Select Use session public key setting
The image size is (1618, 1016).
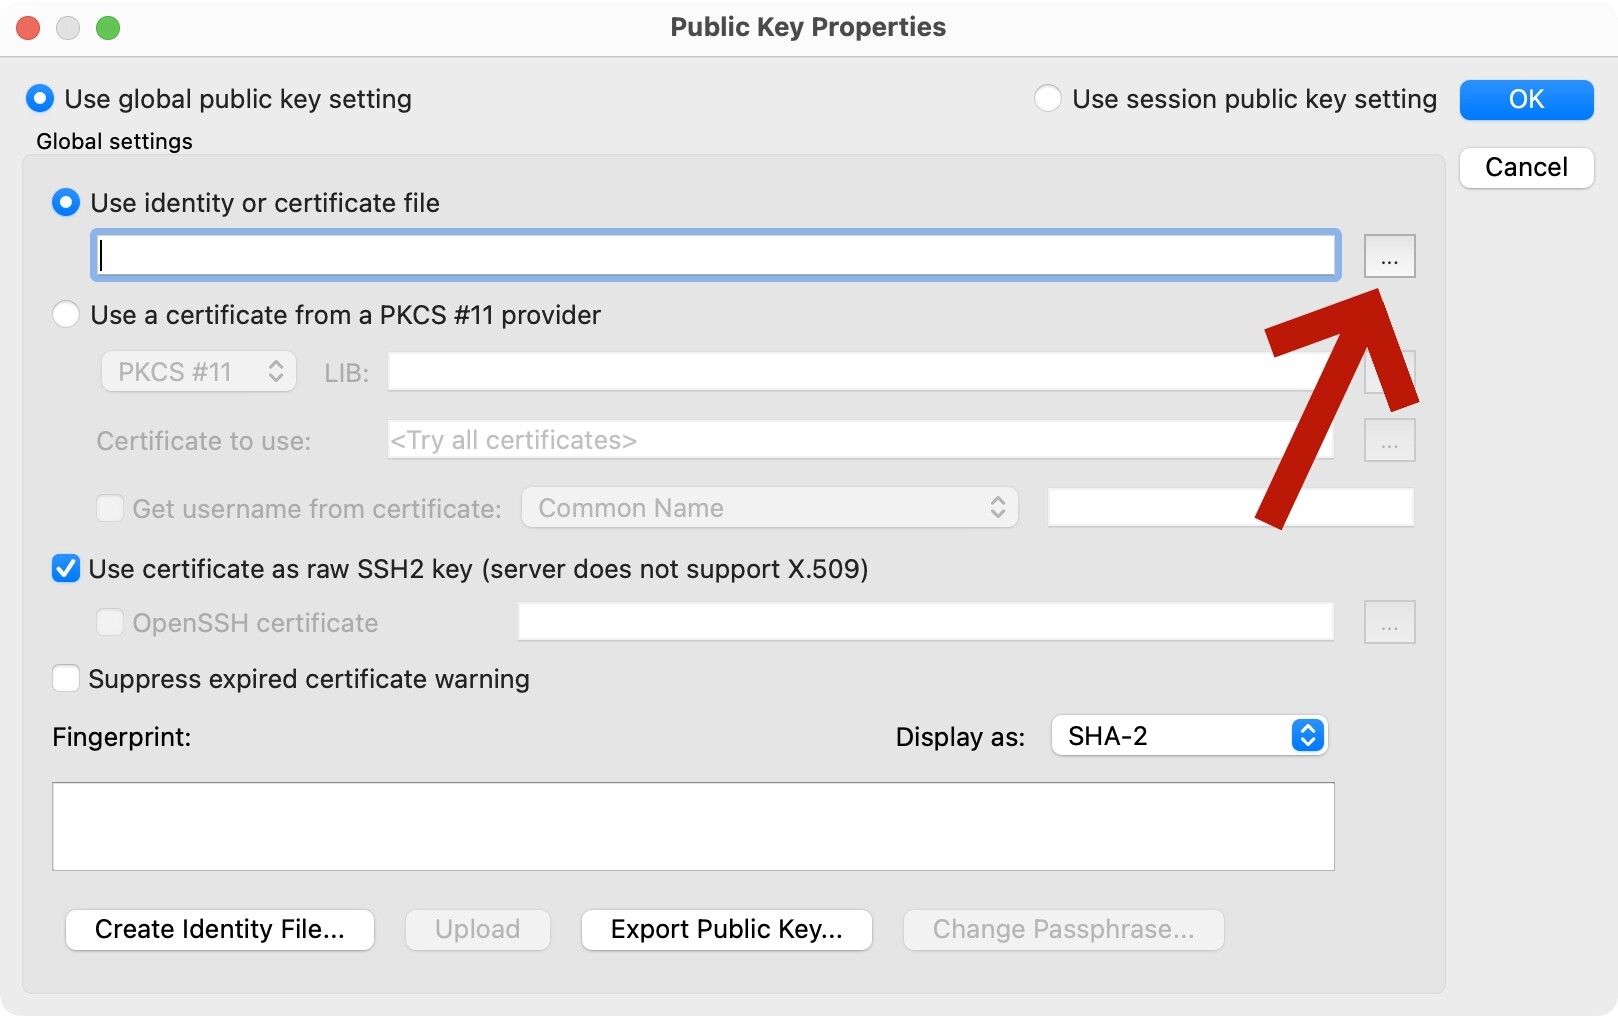click(x=1047, y=99)
